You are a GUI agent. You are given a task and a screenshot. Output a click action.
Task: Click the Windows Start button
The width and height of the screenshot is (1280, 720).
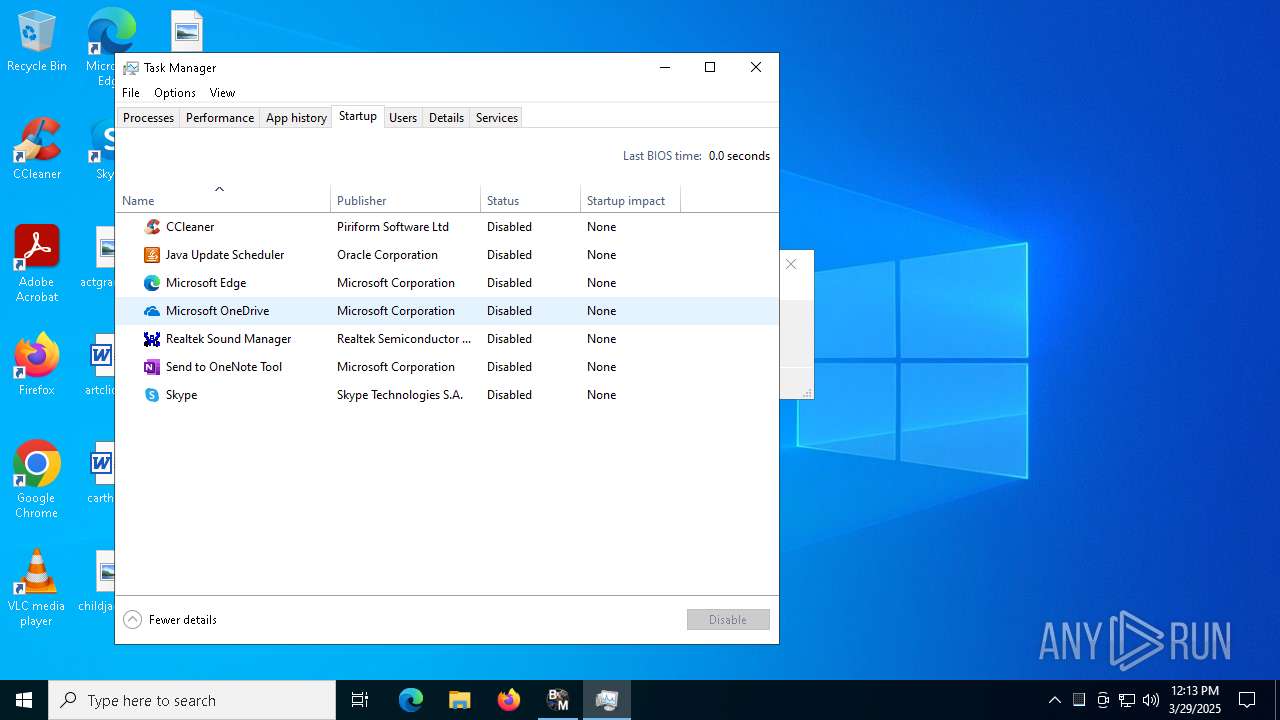(x=24, y=700)
